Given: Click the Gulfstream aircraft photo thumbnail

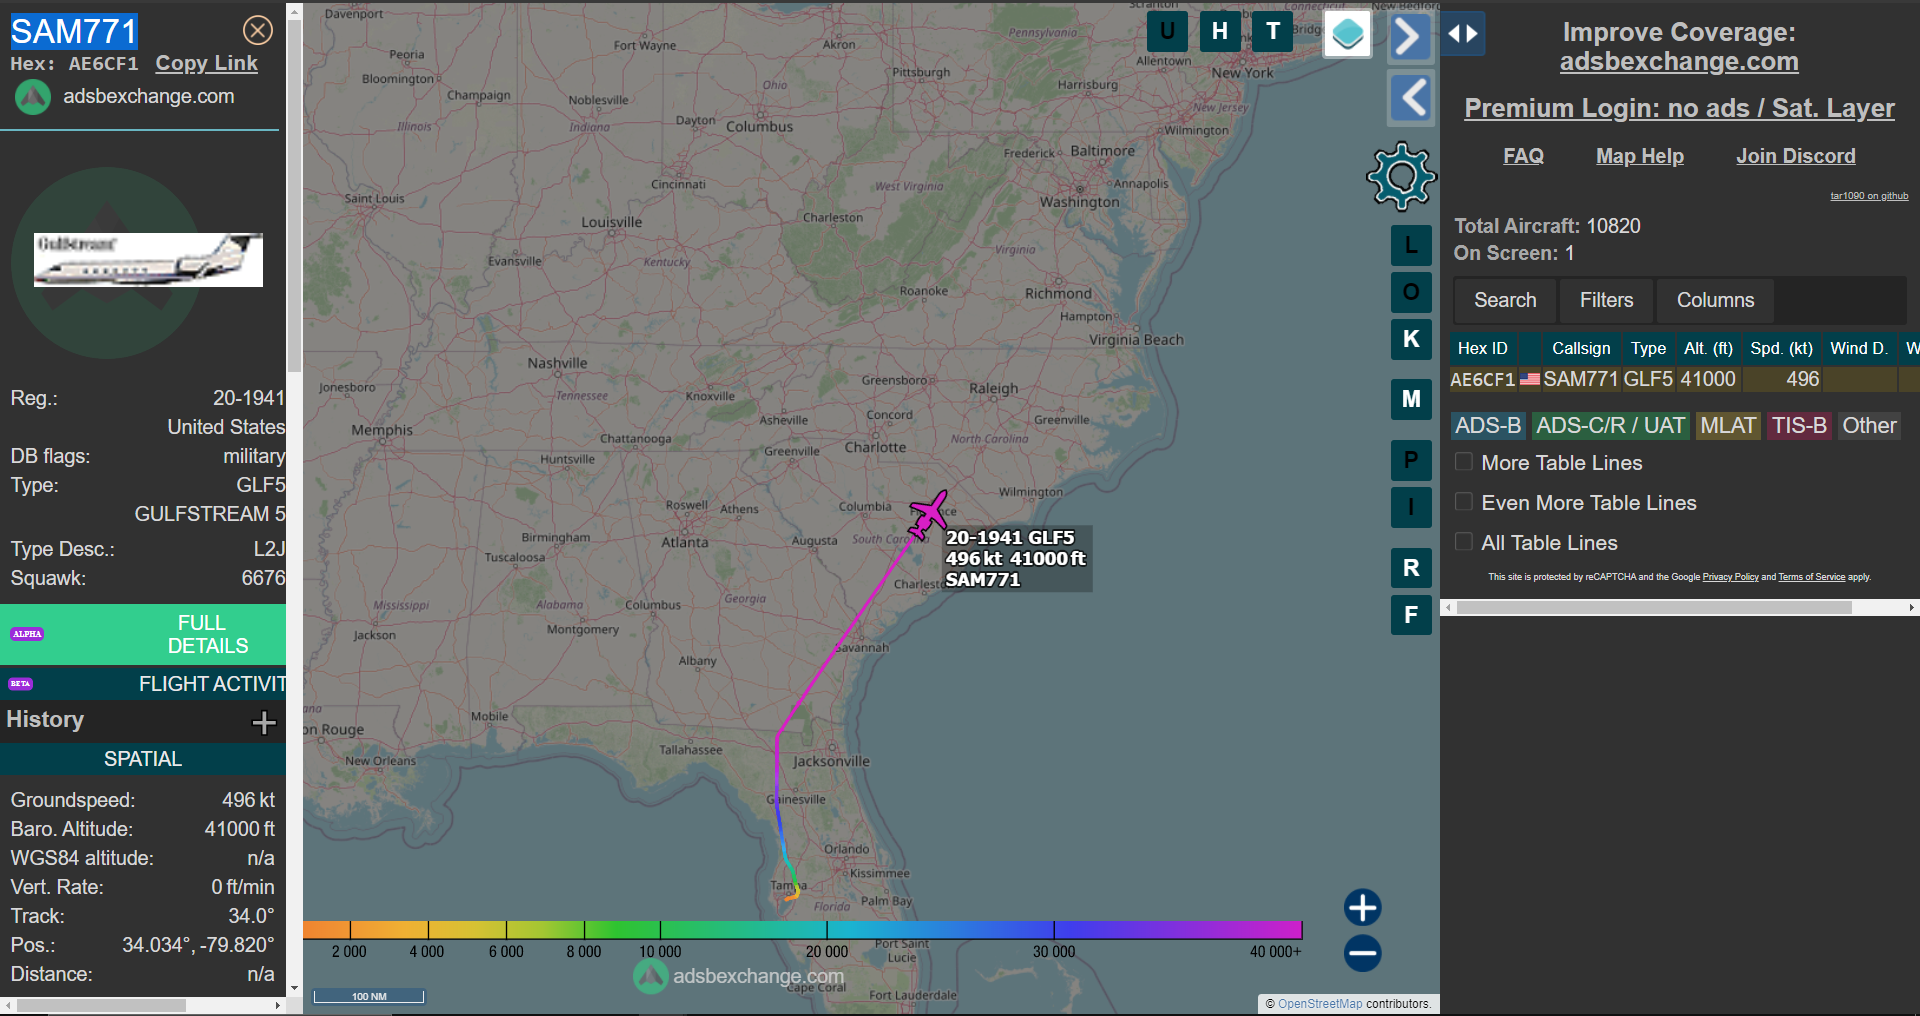Looking at the screenshot, I should (148, 260).
